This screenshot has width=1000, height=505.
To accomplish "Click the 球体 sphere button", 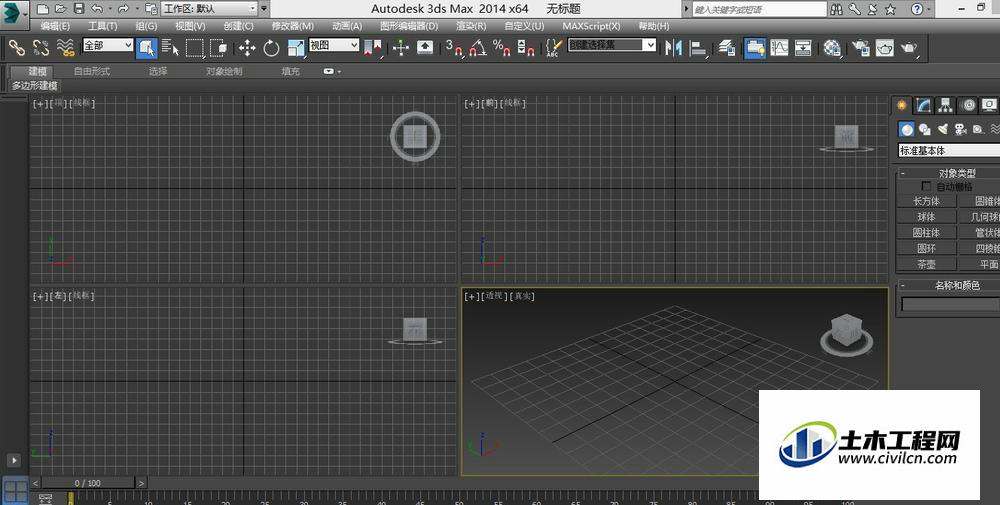I will click(926, 217).
